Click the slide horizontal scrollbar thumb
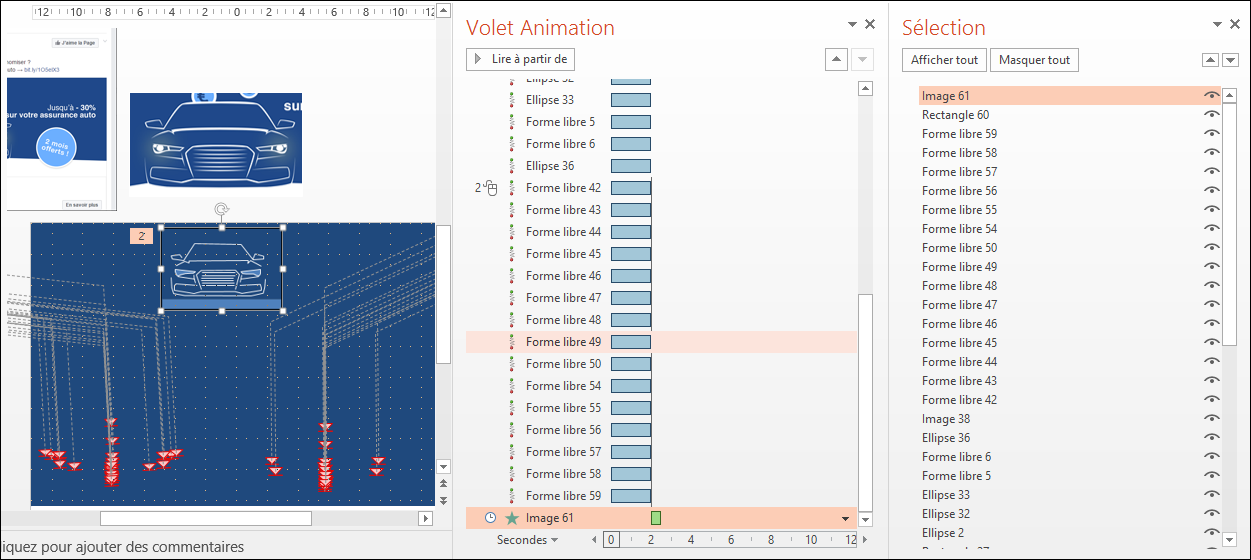The height and width of the screenshot is (560, 1251). click(x=206, y=518)
